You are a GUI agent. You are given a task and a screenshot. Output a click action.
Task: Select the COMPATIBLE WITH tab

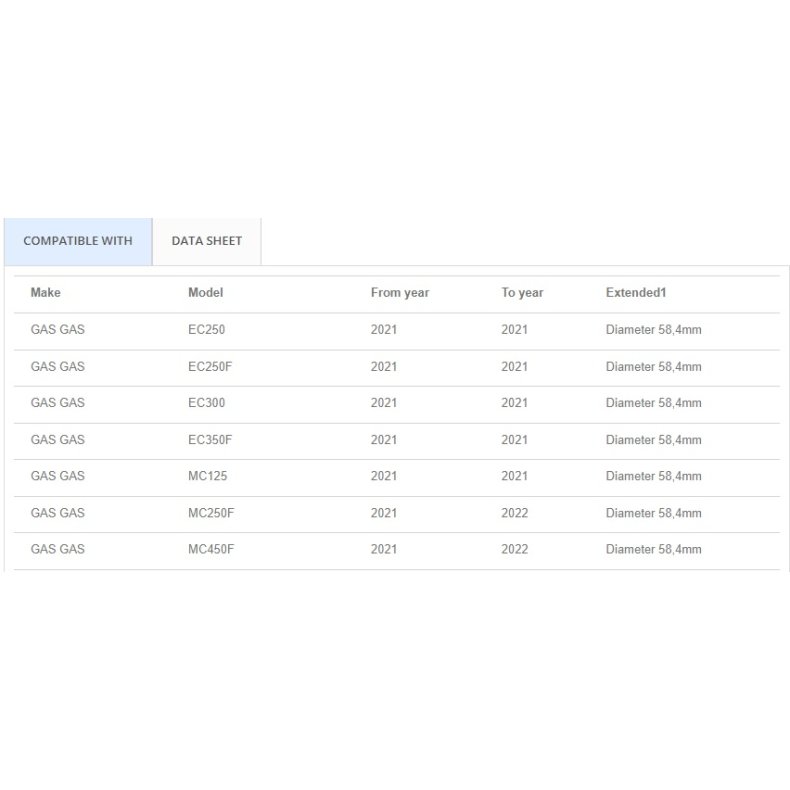pyautogui.click(x=78, y=241)
